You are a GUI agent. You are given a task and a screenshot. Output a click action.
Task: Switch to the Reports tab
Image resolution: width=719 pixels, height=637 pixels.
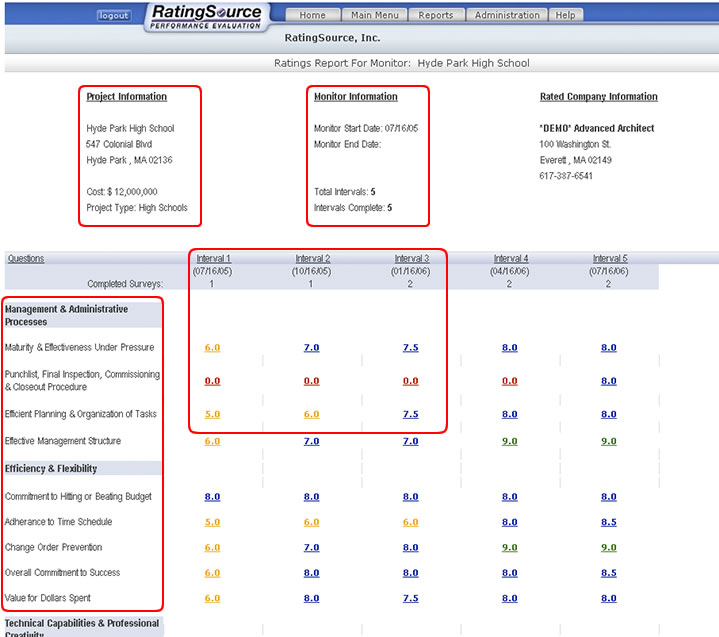click(x=435, y=15)
